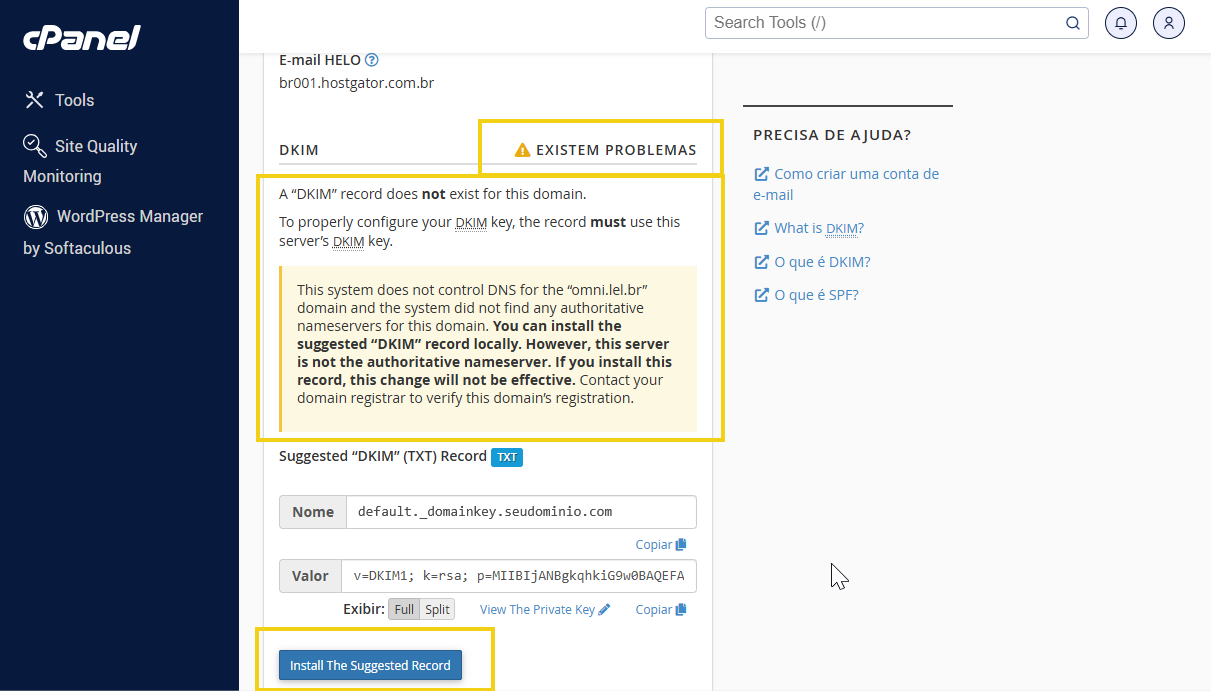Open Site Quality Monitoring

coord(80,160)
